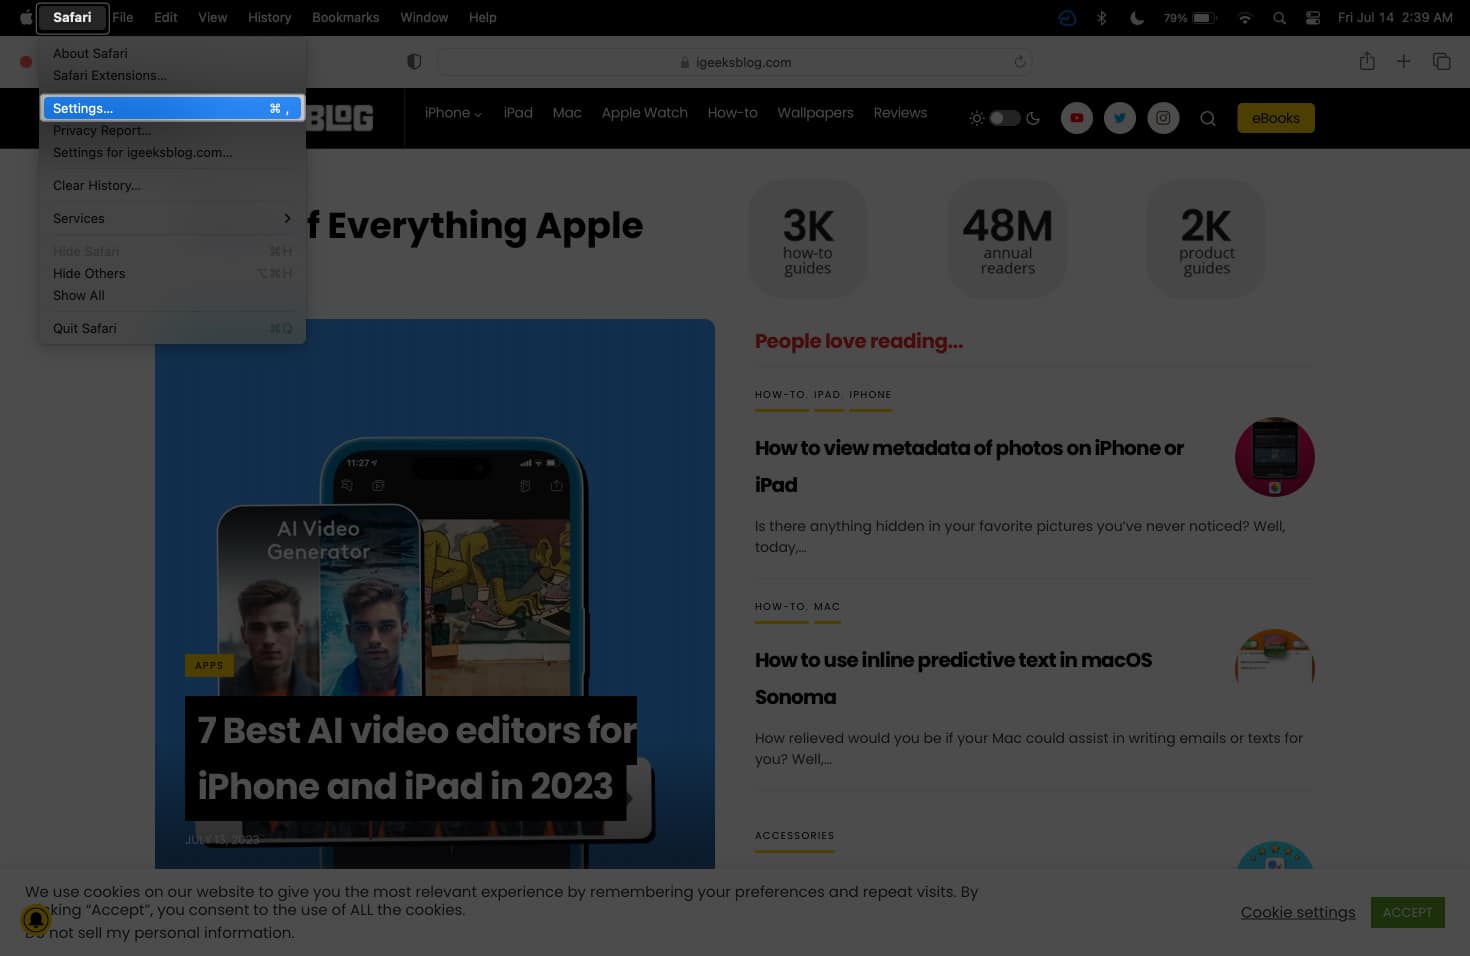Image resolution: width=1470 pixels, height=956 pixels.
Task: Select Settings... in Safari menu
Action: click(x=172, y=108)
